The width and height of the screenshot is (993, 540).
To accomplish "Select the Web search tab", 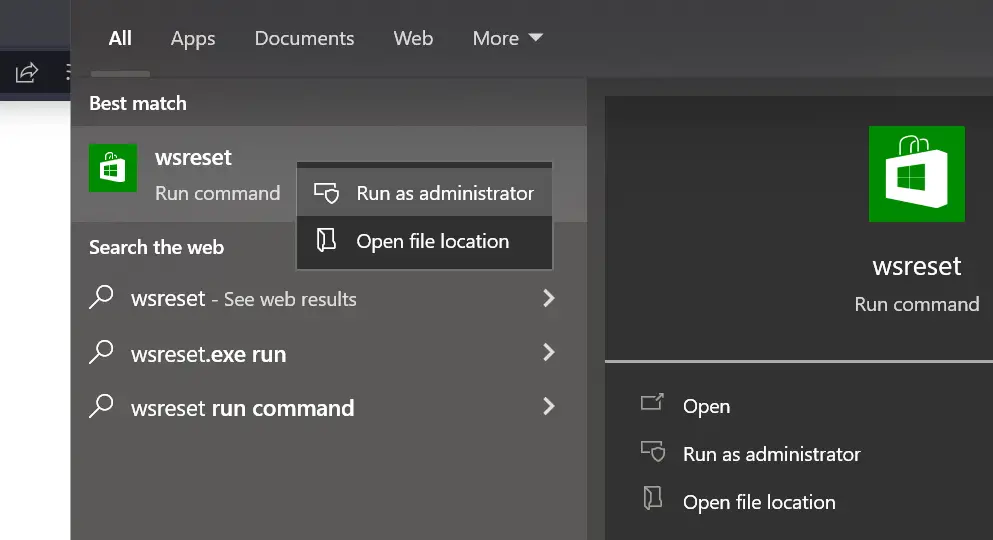I will tap(413, 38).
